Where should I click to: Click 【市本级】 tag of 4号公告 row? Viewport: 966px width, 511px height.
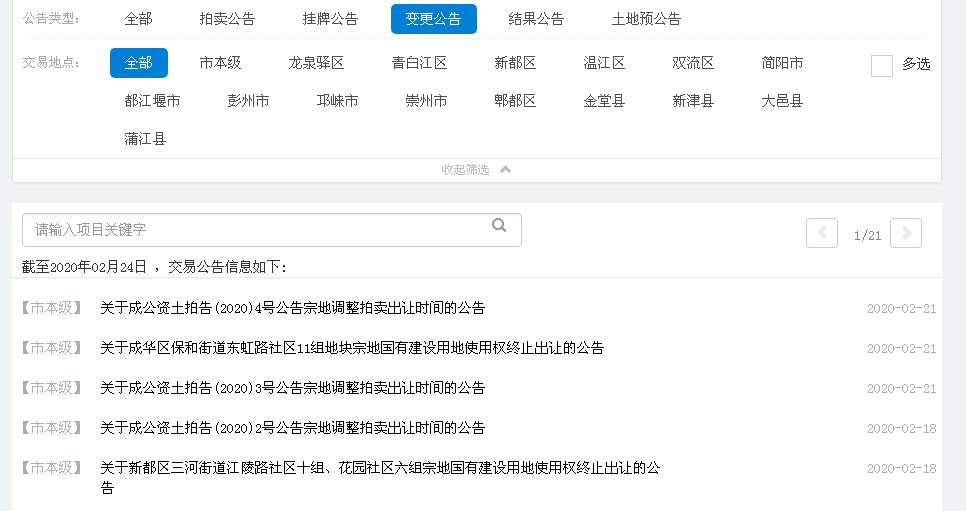[x=52, y=308]
